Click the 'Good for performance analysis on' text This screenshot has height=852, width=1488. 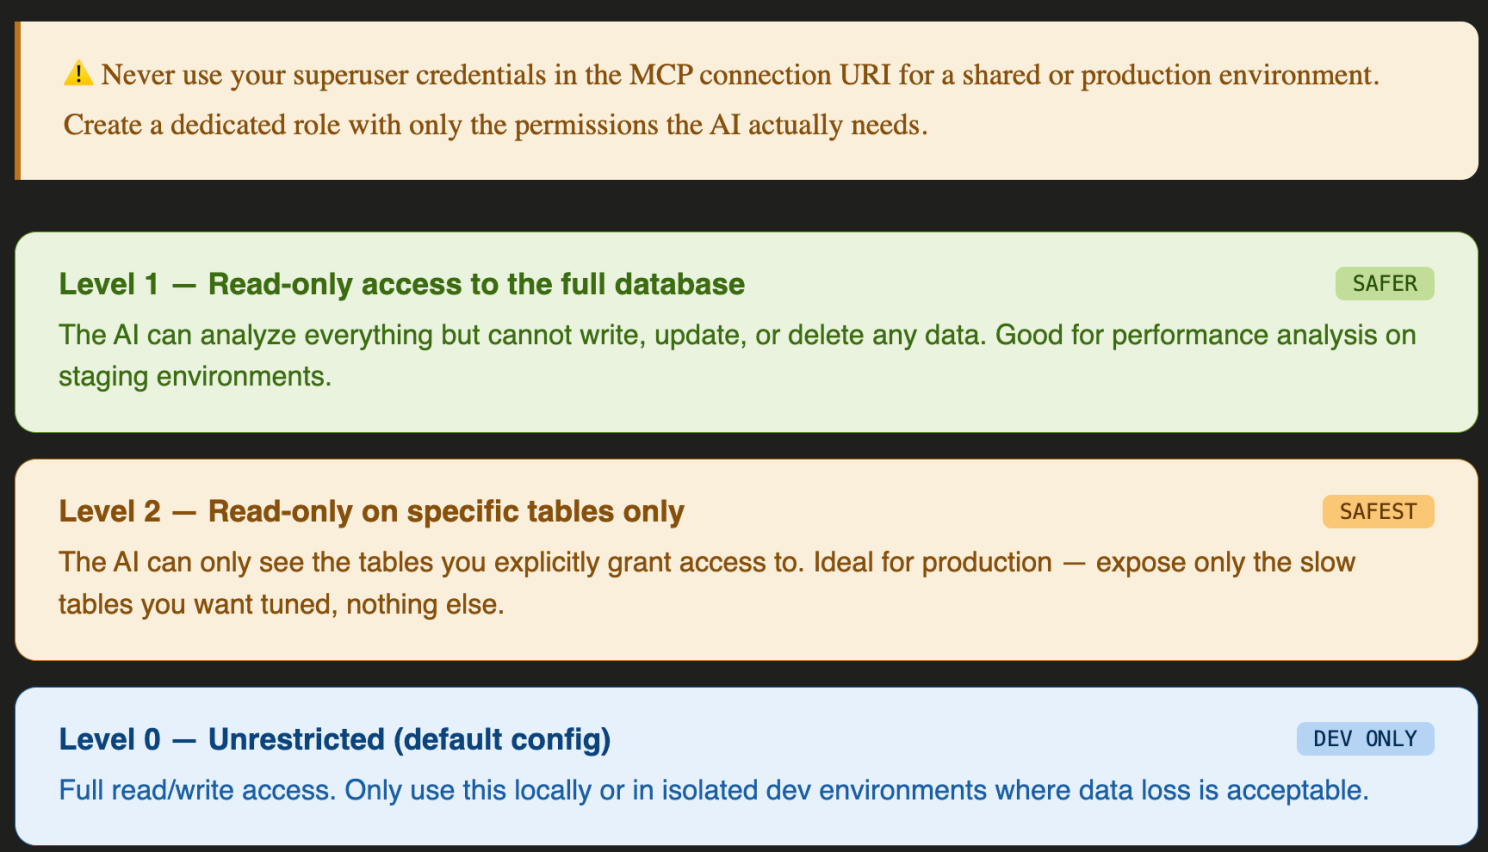coord(1206,335)
